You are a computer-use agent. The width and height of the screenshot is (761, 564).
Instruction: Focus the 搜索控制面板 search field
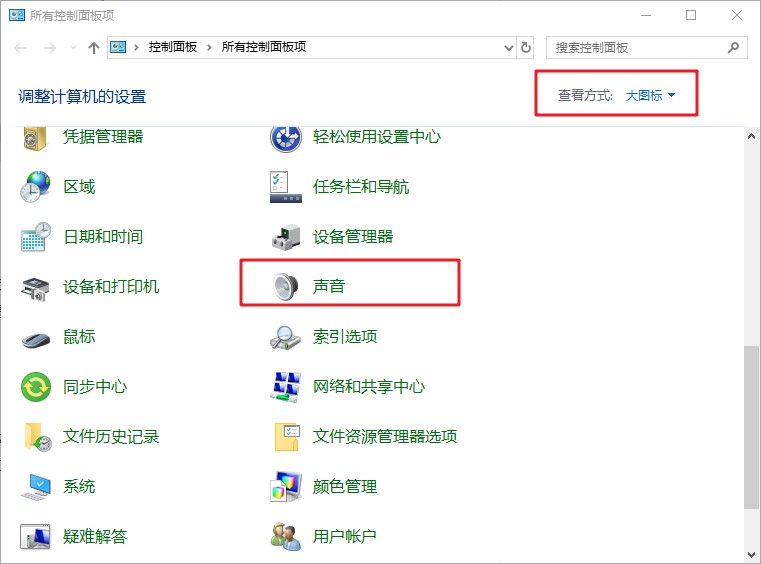point(646,48)
